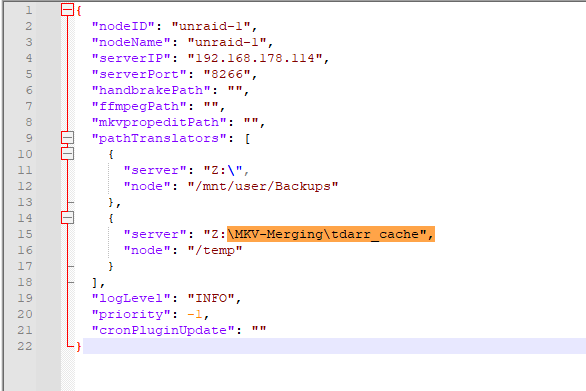Click the "serverPort" key
The width and height of the screenshot is (586, 391).
tap(139, 74)
